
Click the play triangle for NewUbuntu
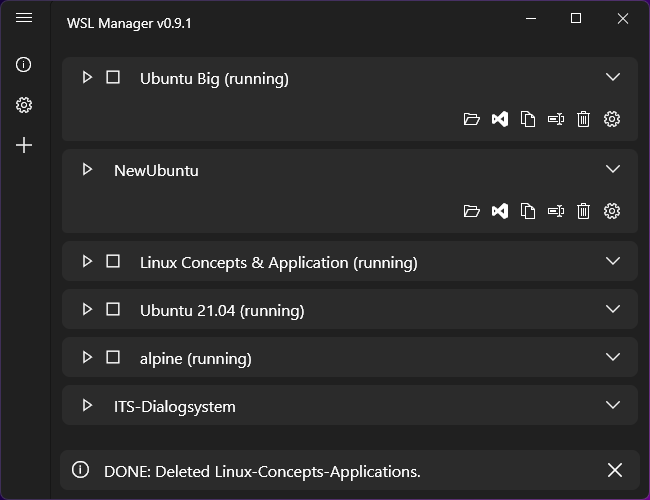coord(87,169)
